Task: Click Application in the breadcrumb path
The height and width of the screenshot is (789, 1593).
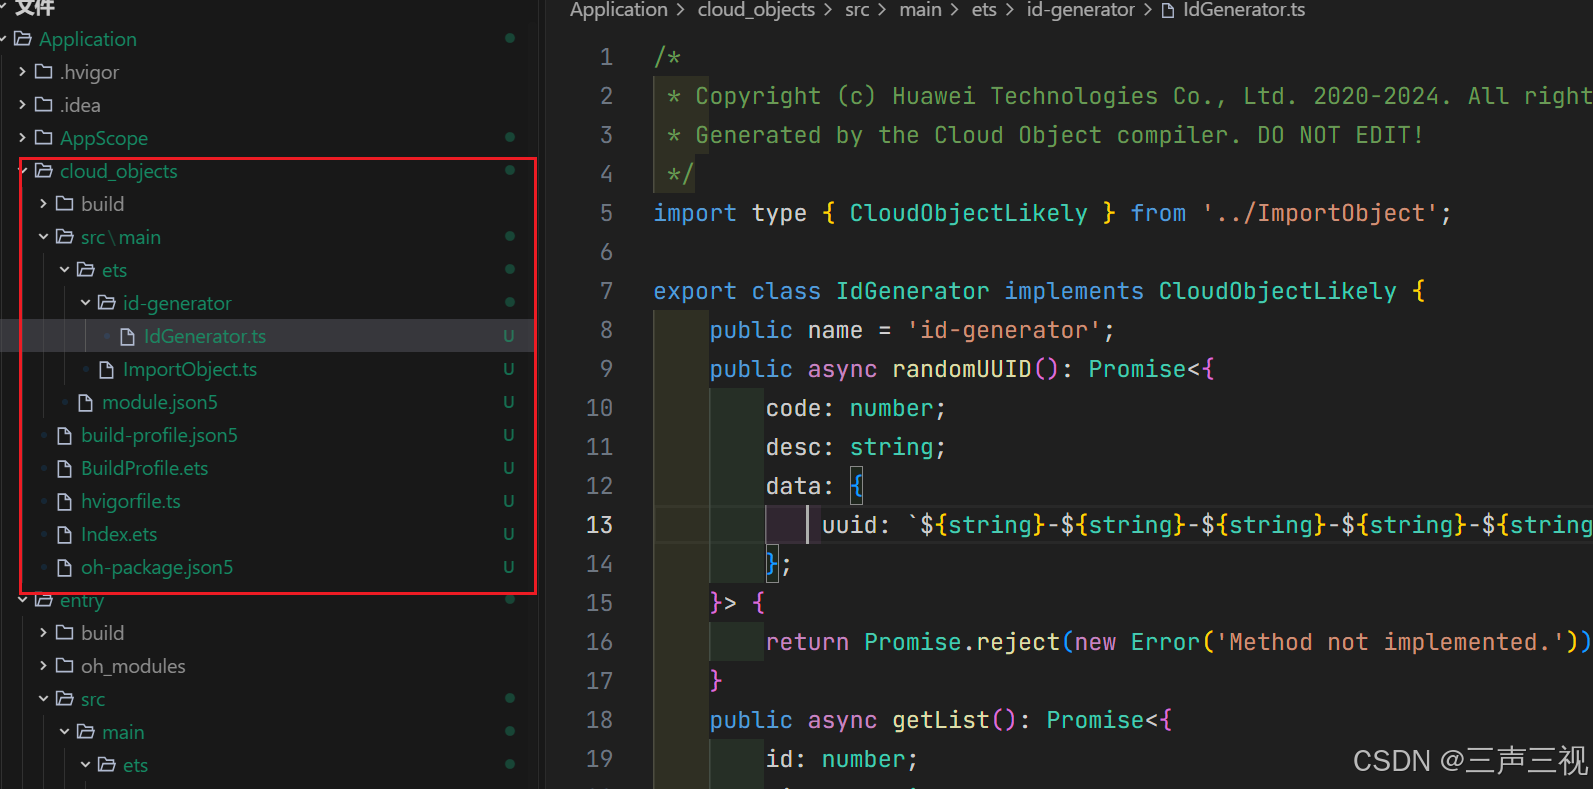Action: (618, 10)
